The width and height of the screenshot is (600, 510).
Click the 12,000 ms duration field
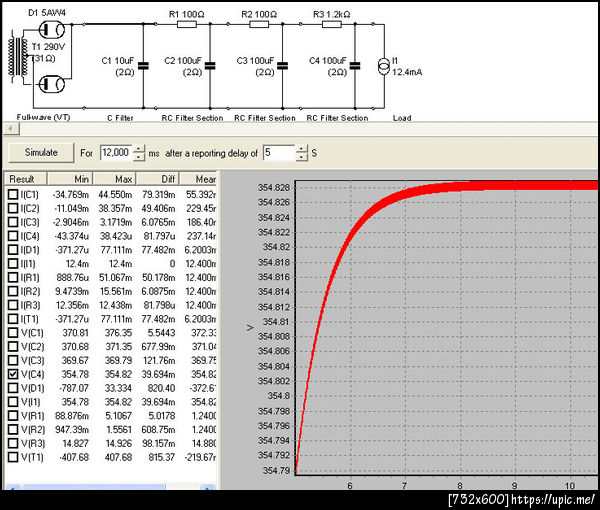(x=116, y=153)
